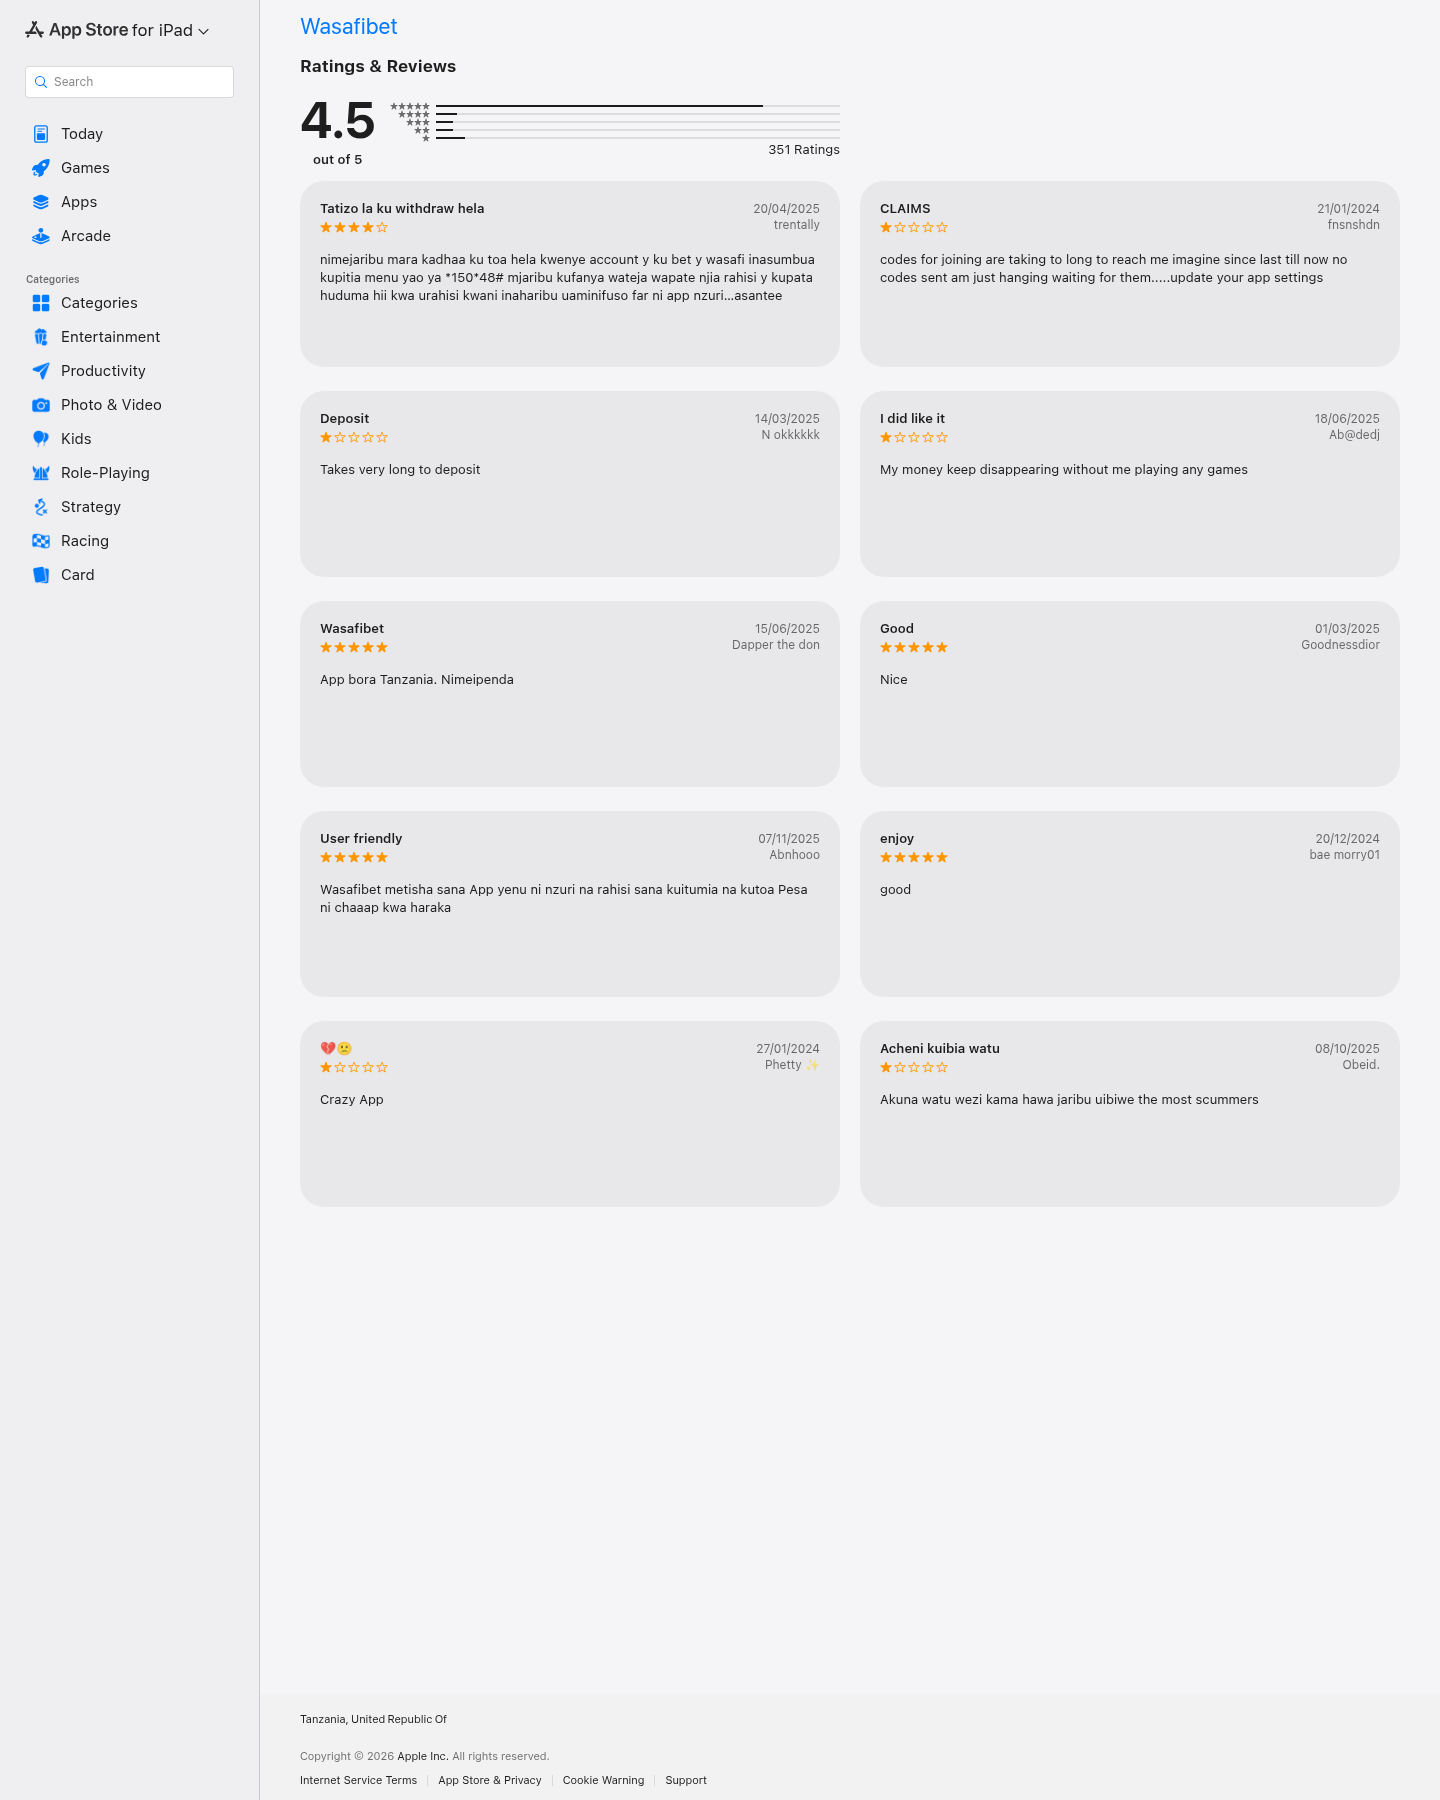Viewport: 1440px width, 1800px height.
Task: Click the date 08/10/2025 on Obeid's review
Action: tap(1347, 1049)
